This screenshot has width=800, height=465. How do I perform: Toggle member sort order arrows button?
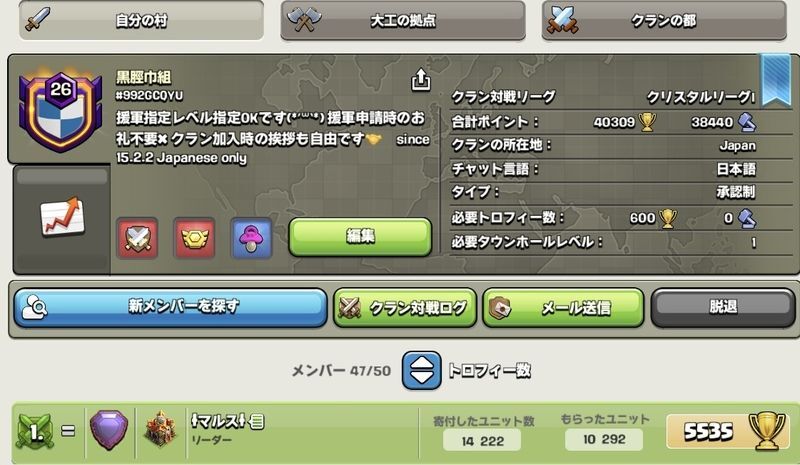(421, 370)
